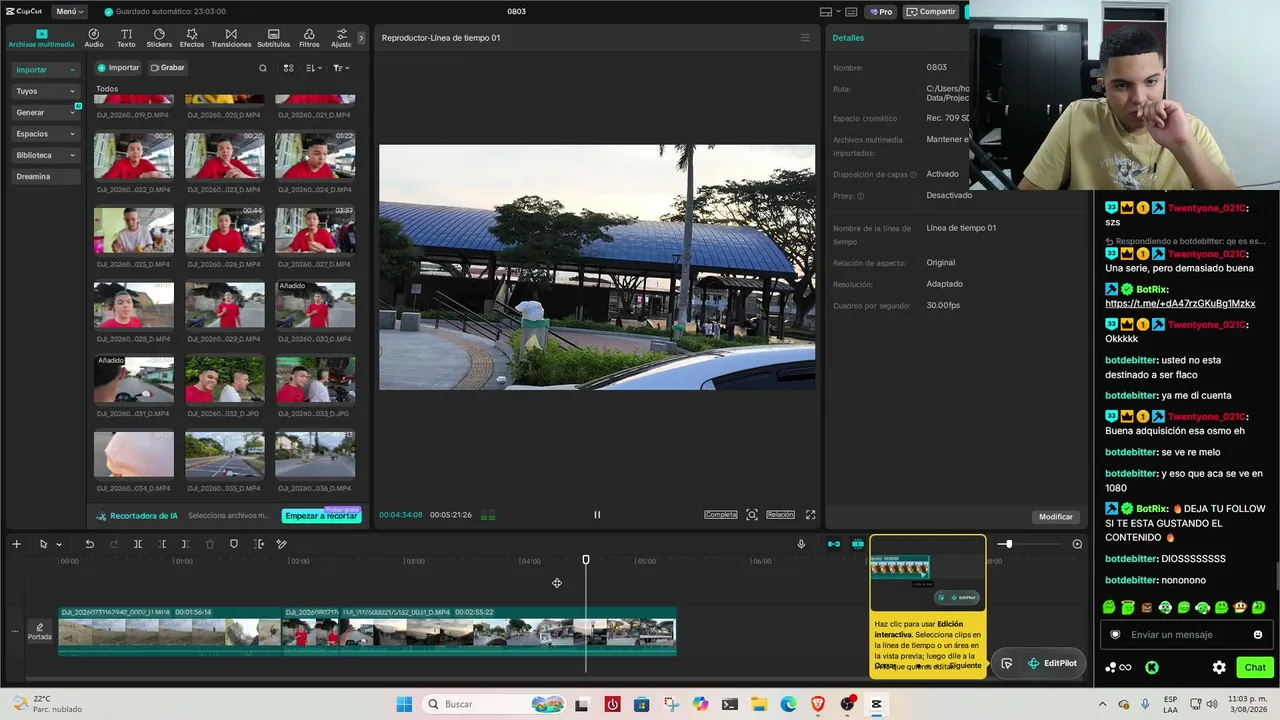Viewport: 1280px width, 720px height.
Task: Add a track with the timeline plus icon
Action: (x=16, y=544)
